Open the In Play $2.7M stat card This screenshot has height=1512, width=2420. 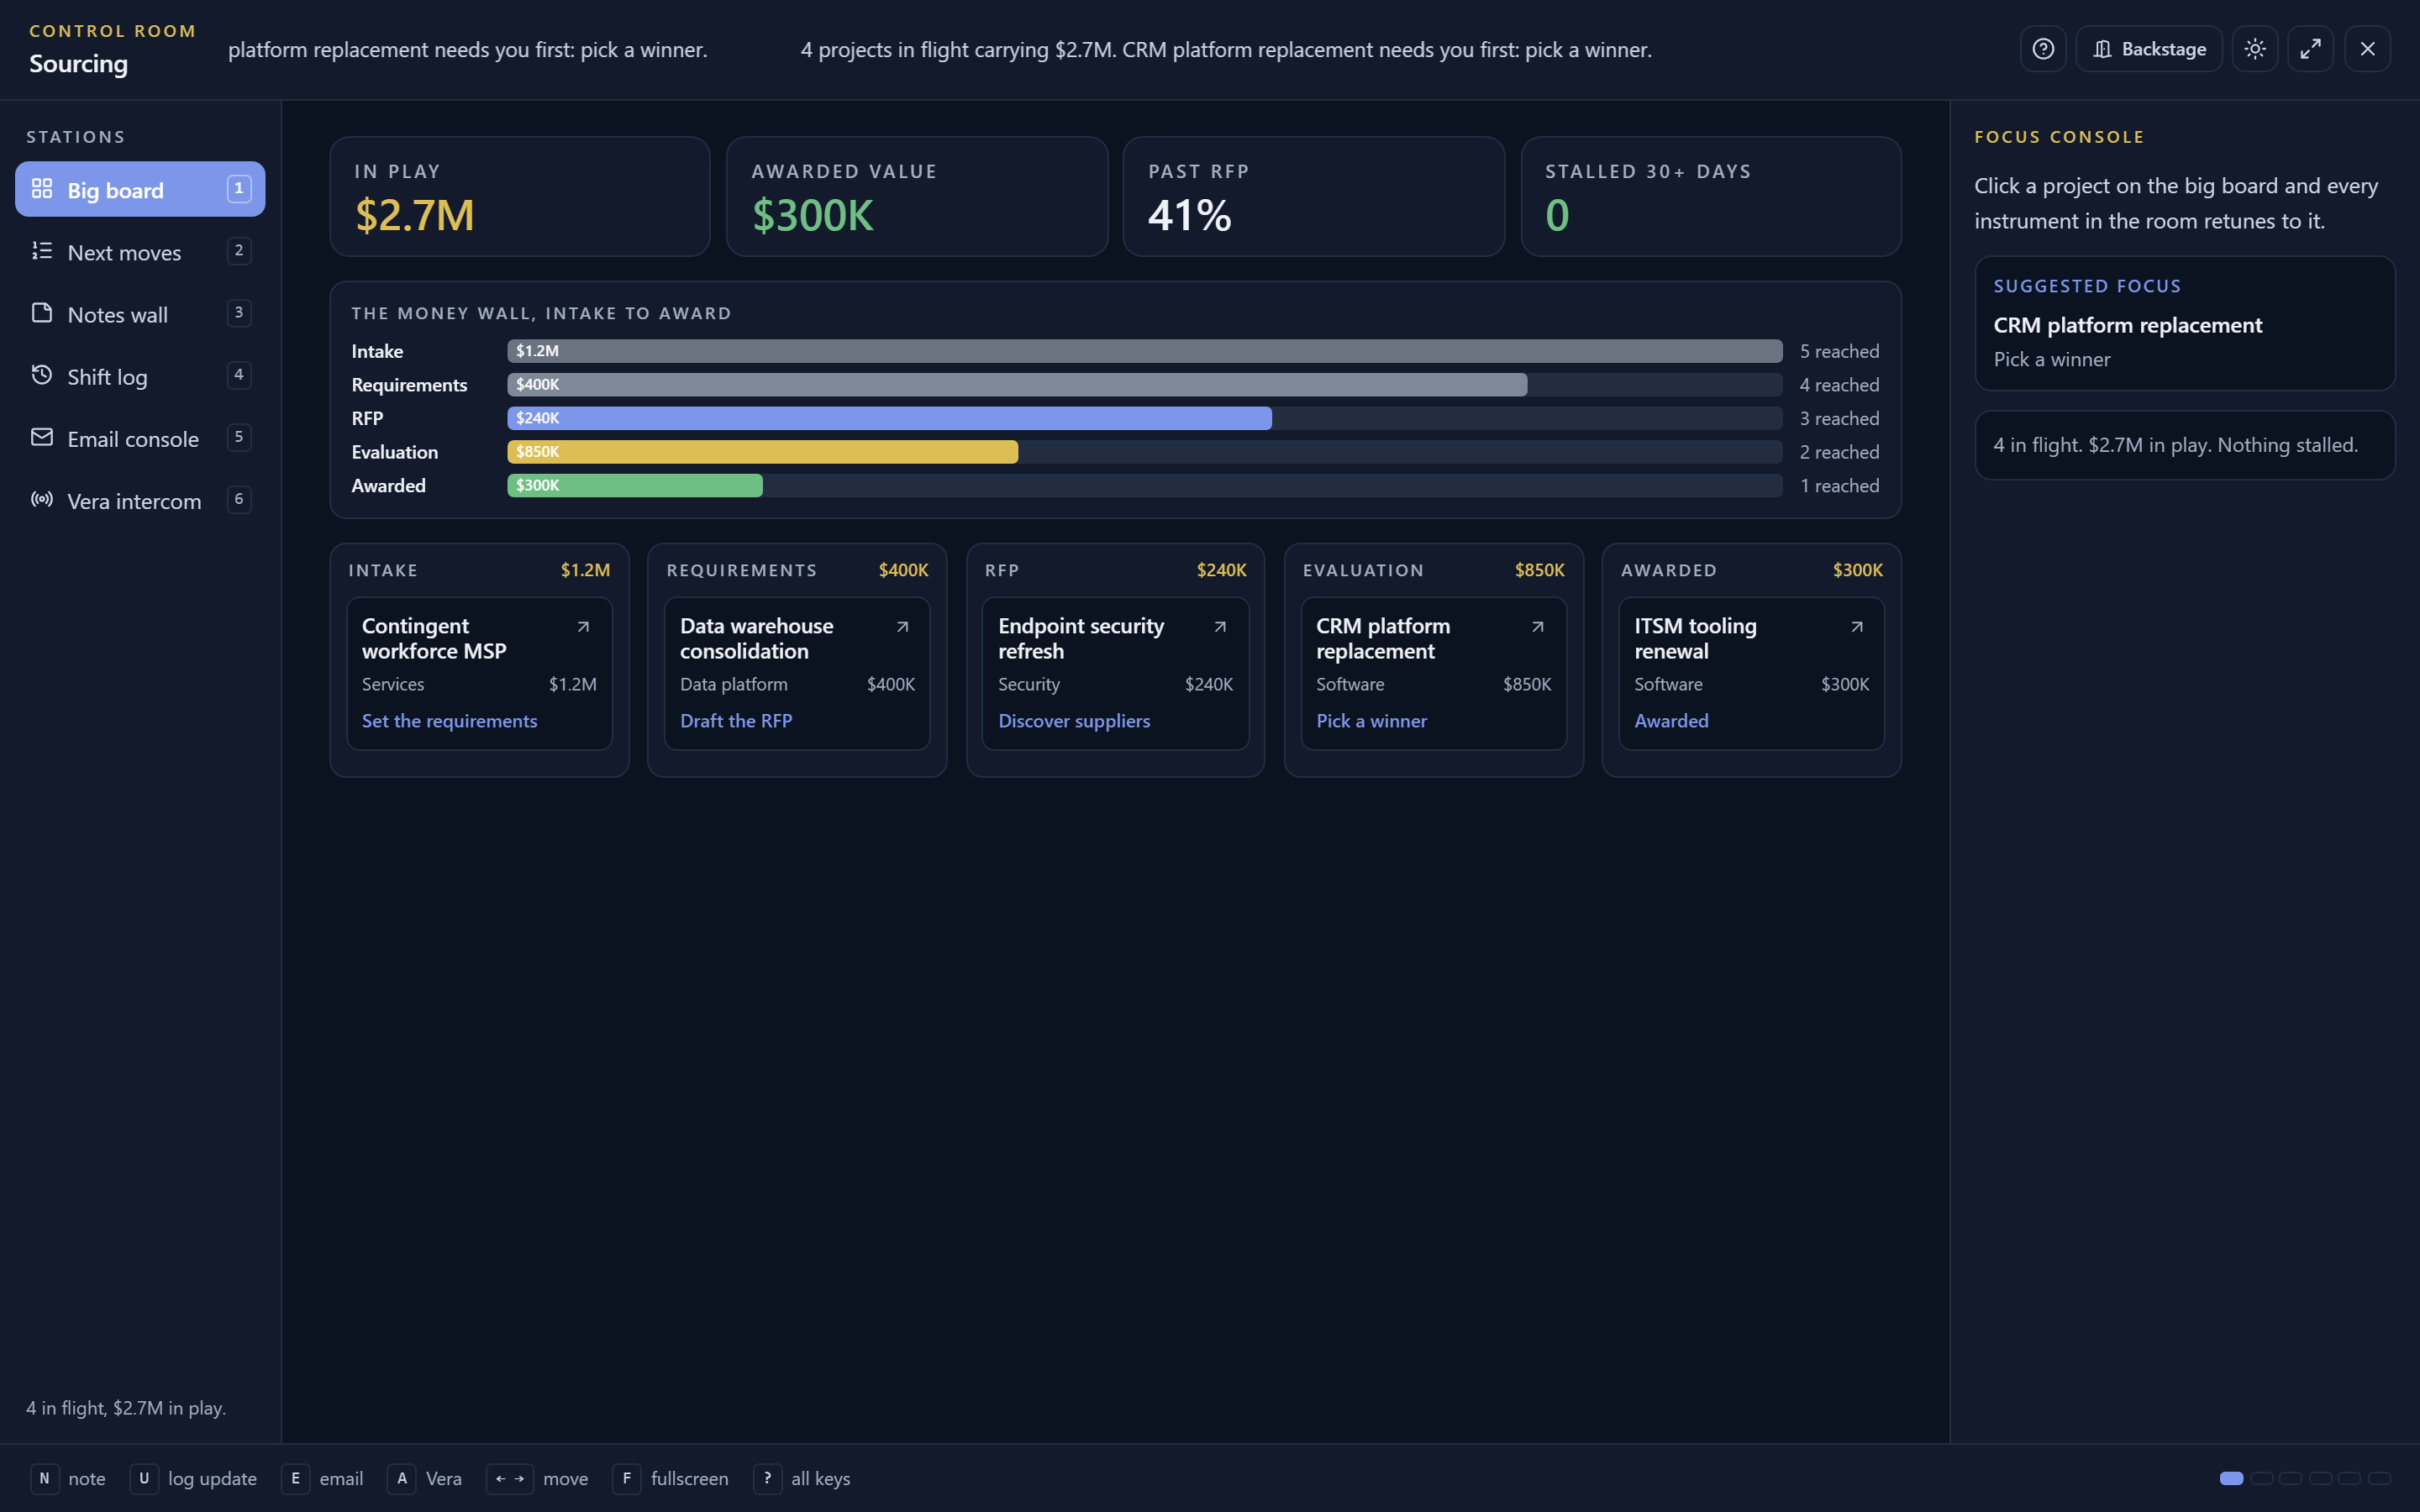coord(520,197)
